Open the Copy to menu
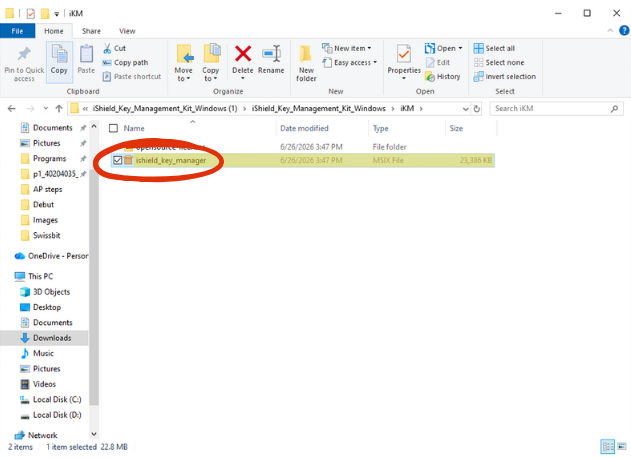The height and width of the screenshot is (458, 631). (x=211, y=63)
